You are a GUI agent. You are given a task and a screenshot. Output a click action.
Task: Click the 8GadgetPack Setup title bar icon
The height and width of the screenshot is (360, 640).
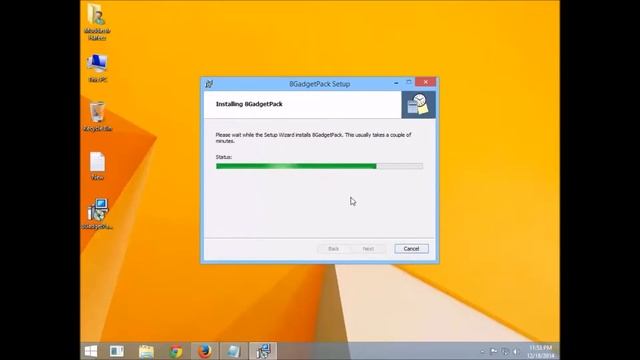(209, 84)
